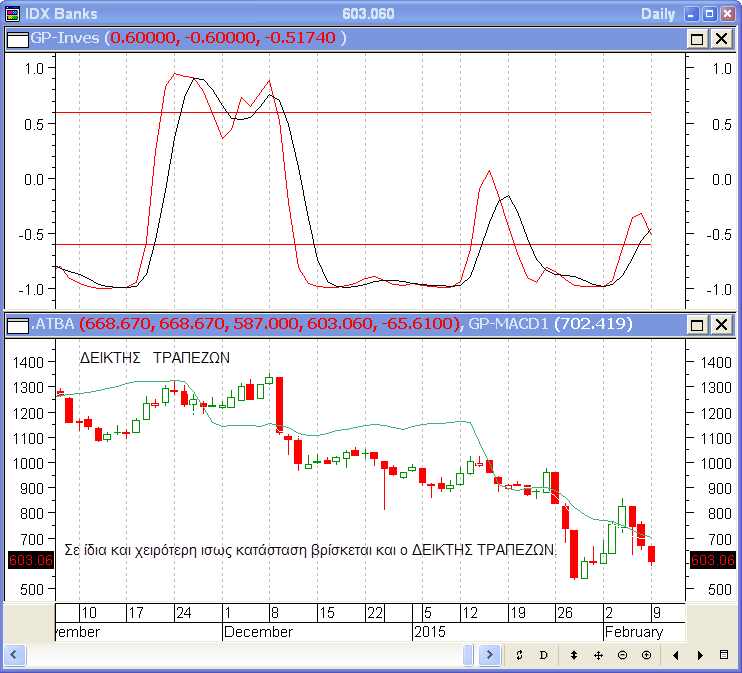The image size is (742, 673).
Task: Click the 2015 year label on time axis
Action: click(430, 632)
